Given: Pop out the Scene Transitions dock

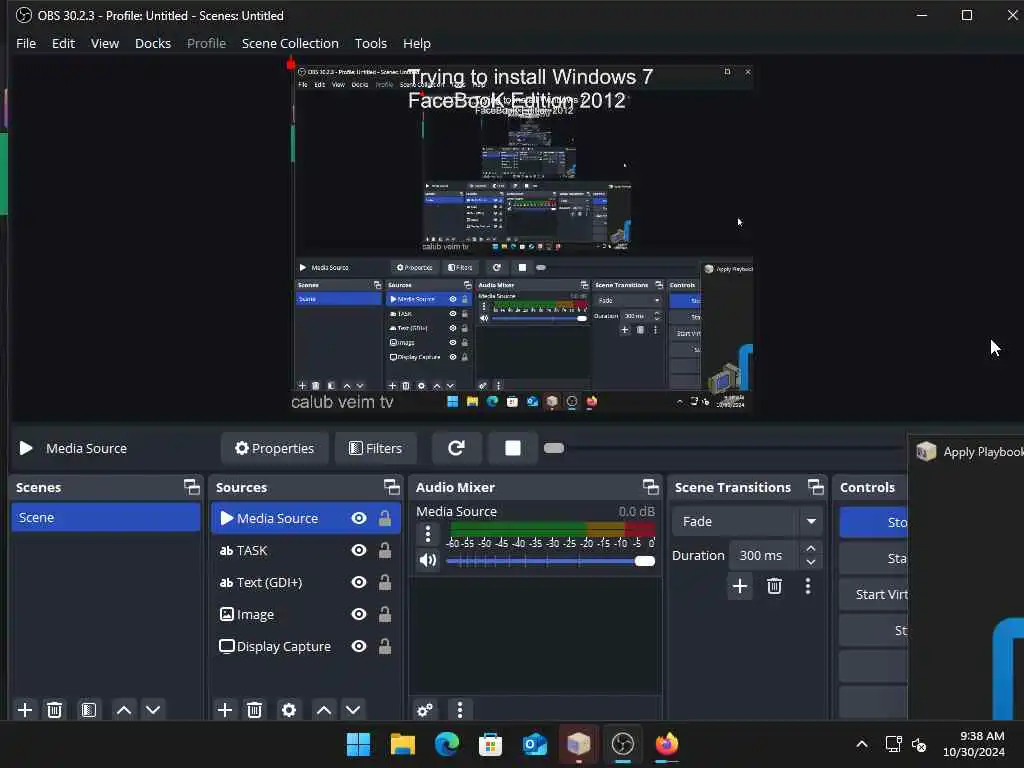Looking at the screenshot, I should pos(816,487).
